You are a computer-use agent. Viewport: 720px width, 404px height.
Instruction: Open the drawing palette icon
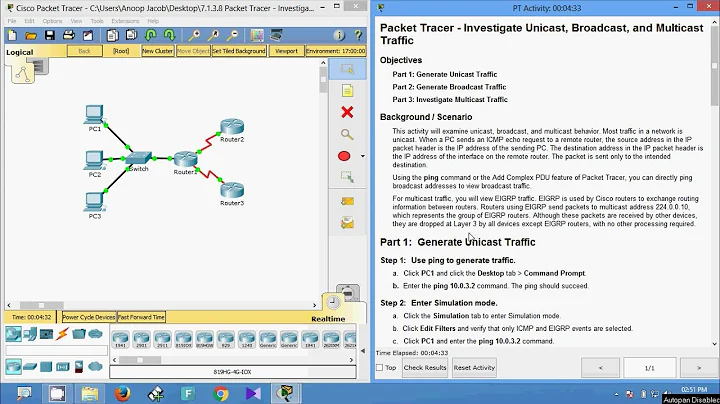click(x=257, y=35)
